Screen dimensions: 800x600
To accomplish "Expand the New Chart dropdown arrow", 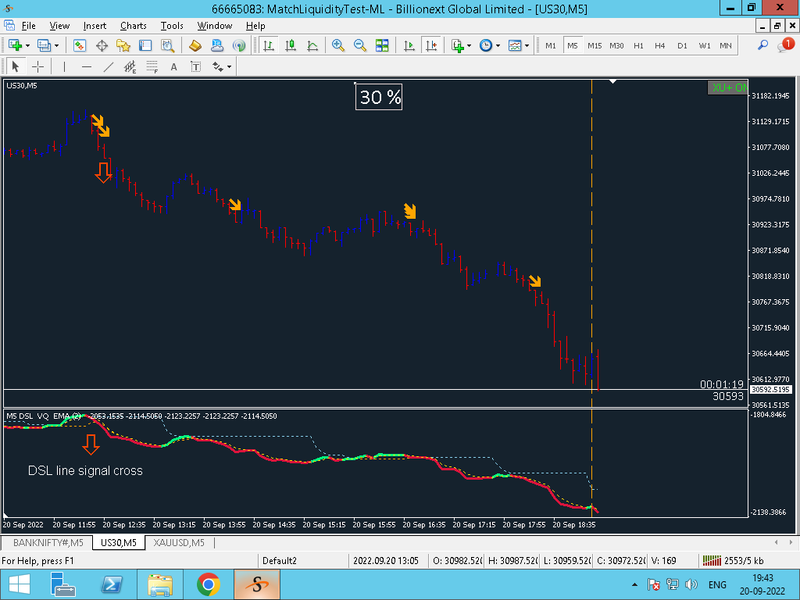I will click(x=28, y=45).
